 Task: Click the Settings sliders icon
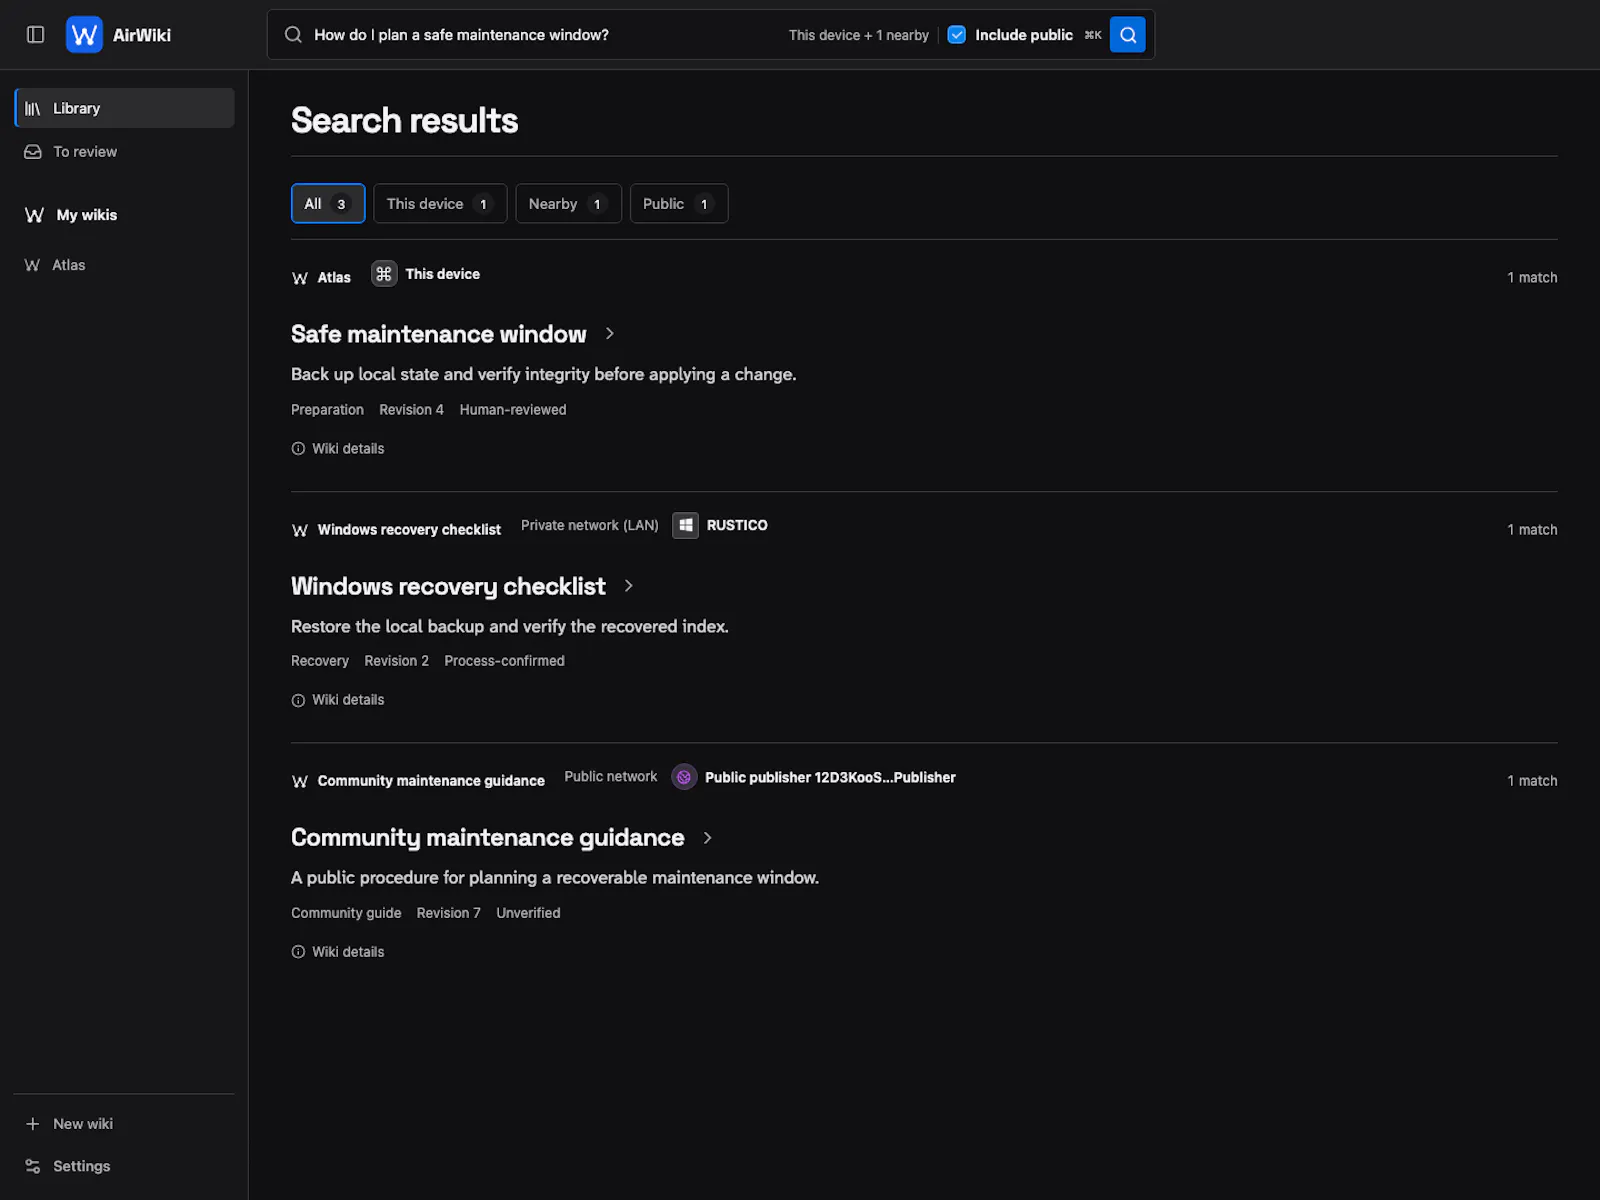[33, 1166]
